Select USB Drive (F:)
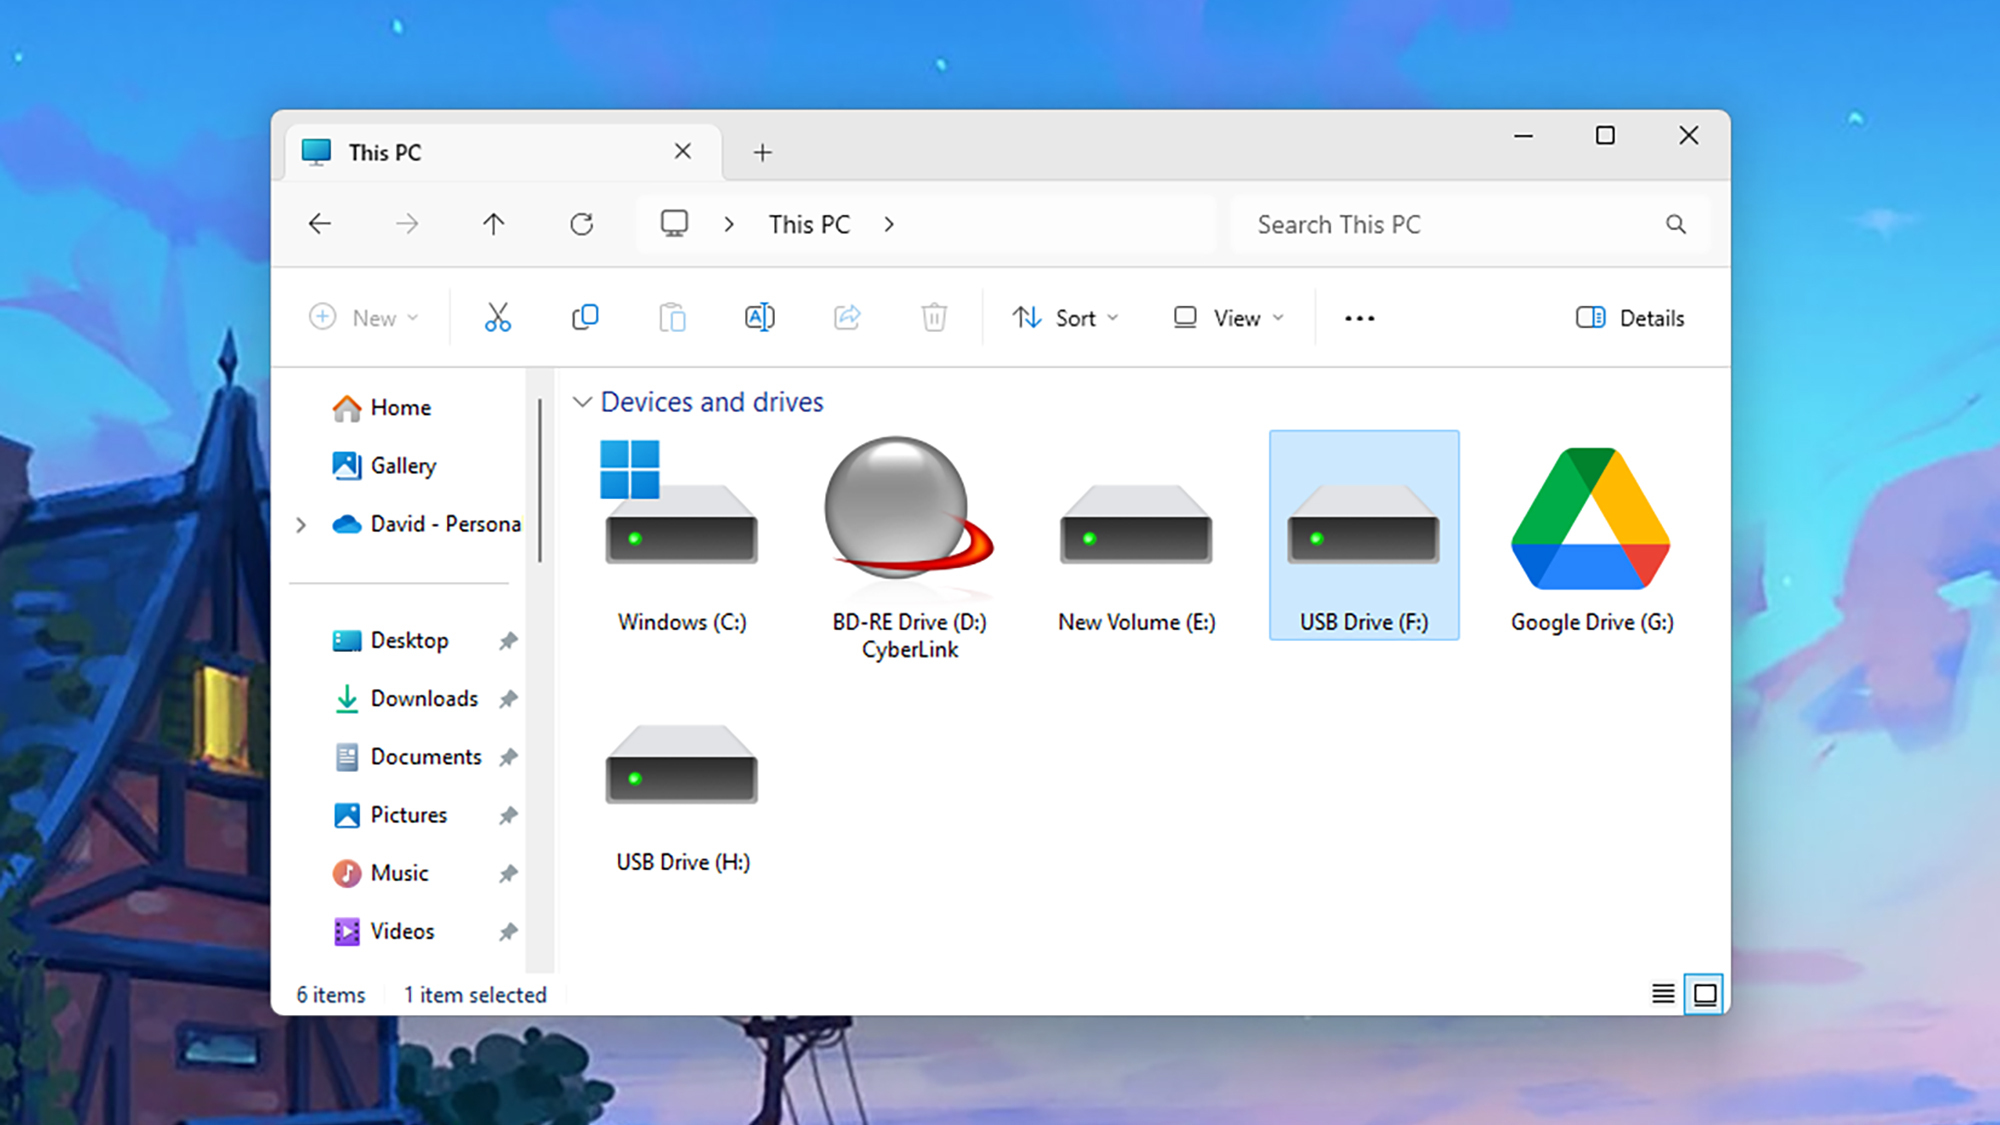This screenshot has width=2000, height=1125. pyautogui.click(x=1364, y=534)
